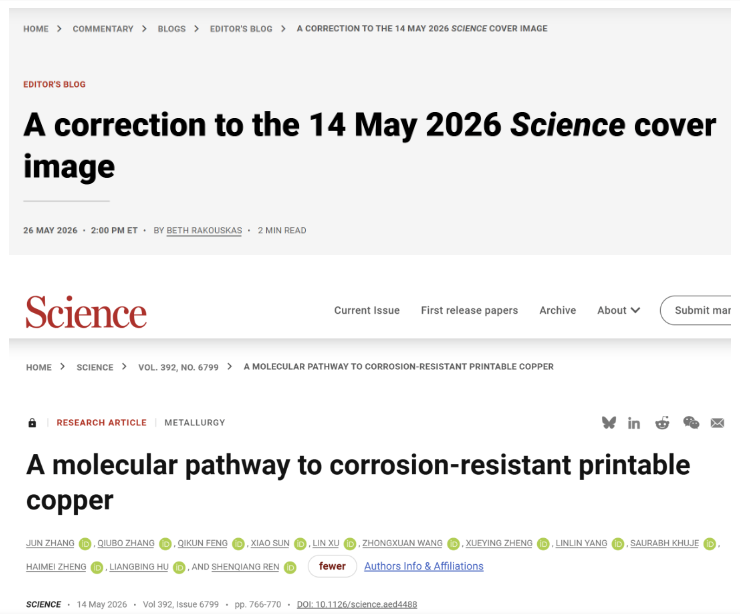740x614 pixels.
Task: Go to Editor's Blog breadcrumb
Action: 241,29
